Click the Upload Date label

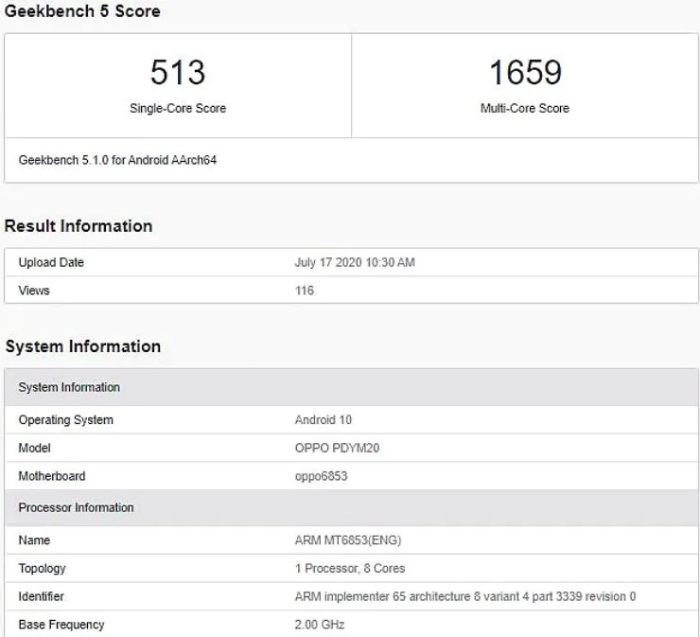tap(51, 262)
